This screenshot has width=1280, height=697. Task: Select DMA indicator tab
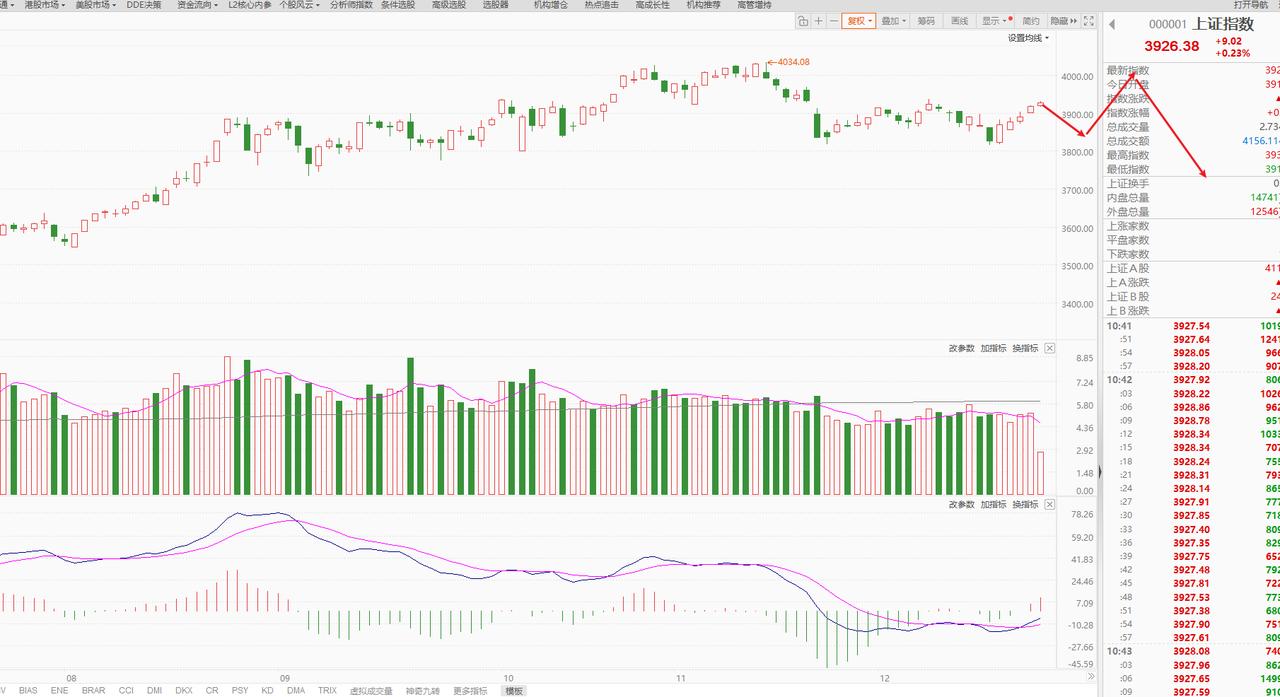tap(296, 691)
